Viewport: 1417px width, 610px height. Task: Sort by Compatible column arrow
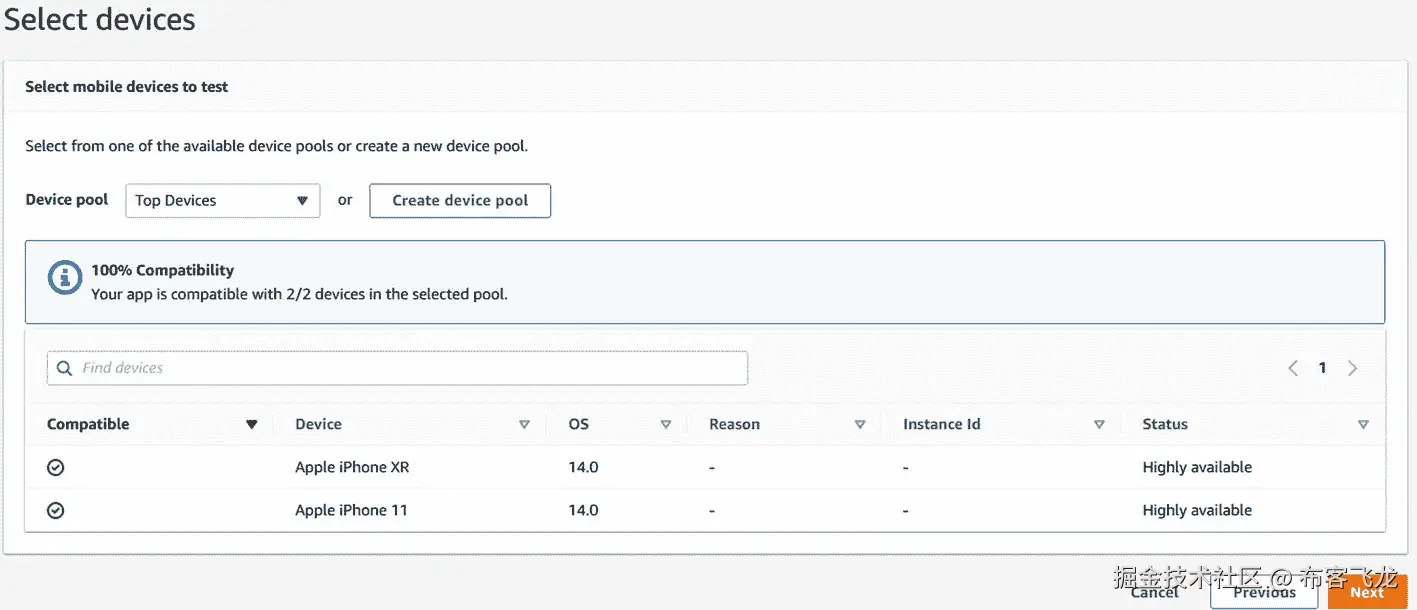point(252,425)
